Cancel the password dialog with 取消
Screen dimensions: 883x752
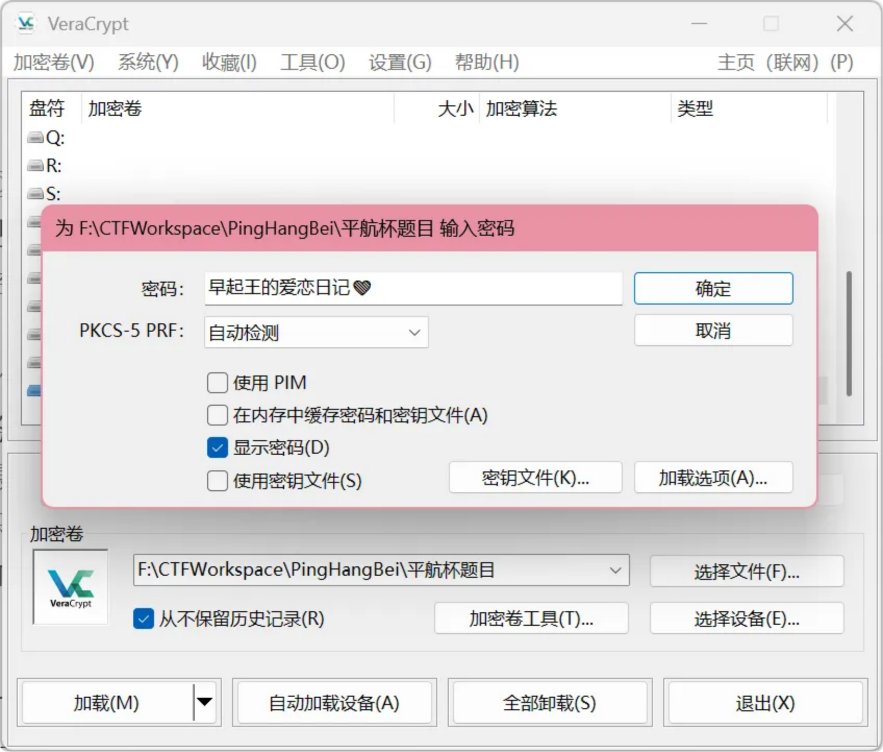(x=713, y=330)
